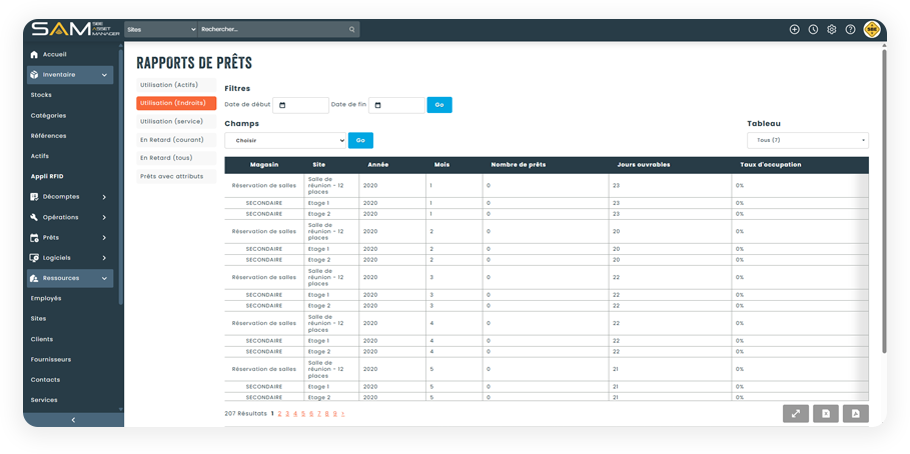Open Stocks in the sidebar
The height and width of the screenshot is (454, 910).
coord(42,95)
